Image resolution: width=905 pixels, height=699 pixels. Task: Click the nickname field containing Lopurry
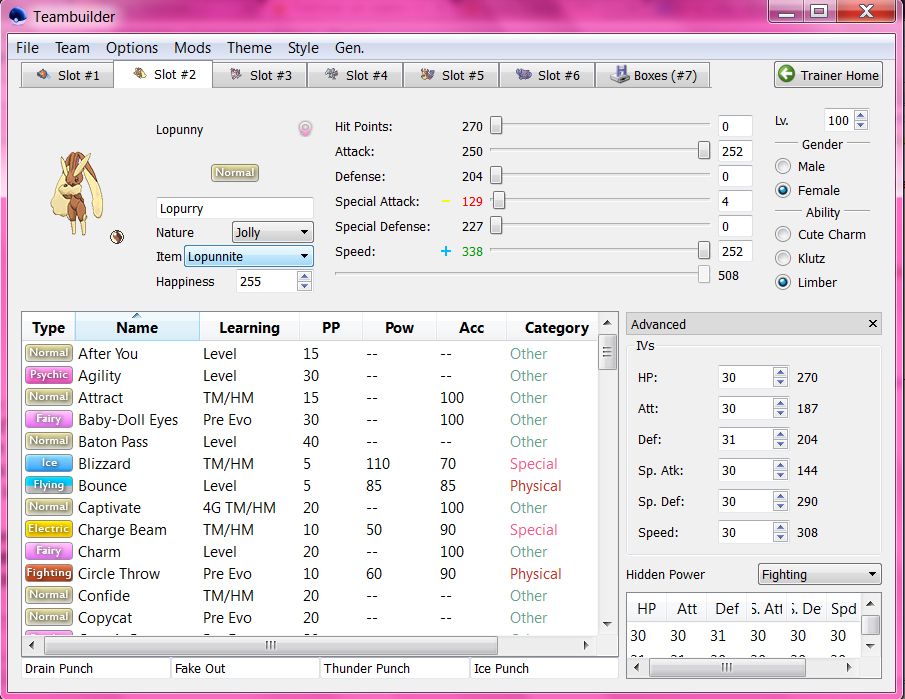point(234,208)
